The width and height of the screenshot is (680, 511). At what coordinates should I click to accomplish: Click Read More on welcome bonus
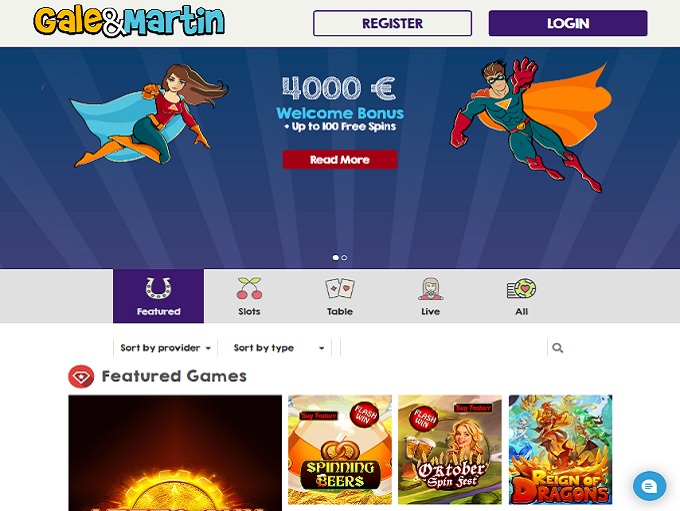[x=340, y=160]
